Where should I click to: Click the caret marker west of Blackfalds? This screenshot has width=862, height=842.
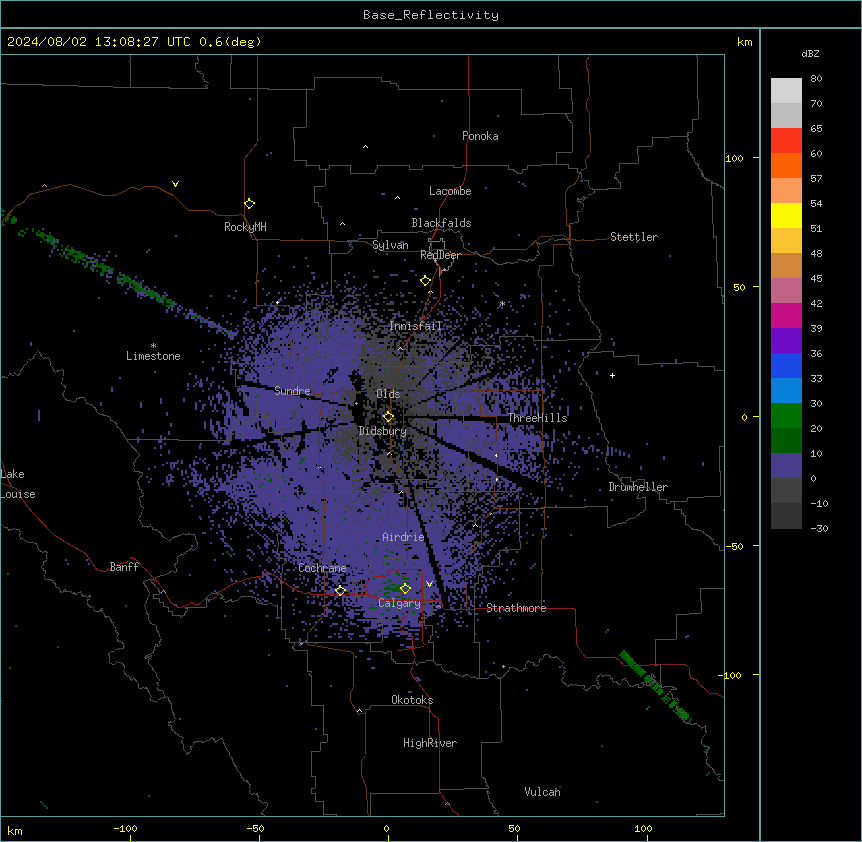click(x=342, y=224)
